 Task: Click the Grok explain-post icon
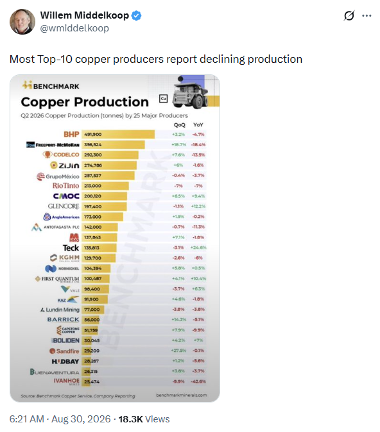pyautogui.click(x=349, y=16)
